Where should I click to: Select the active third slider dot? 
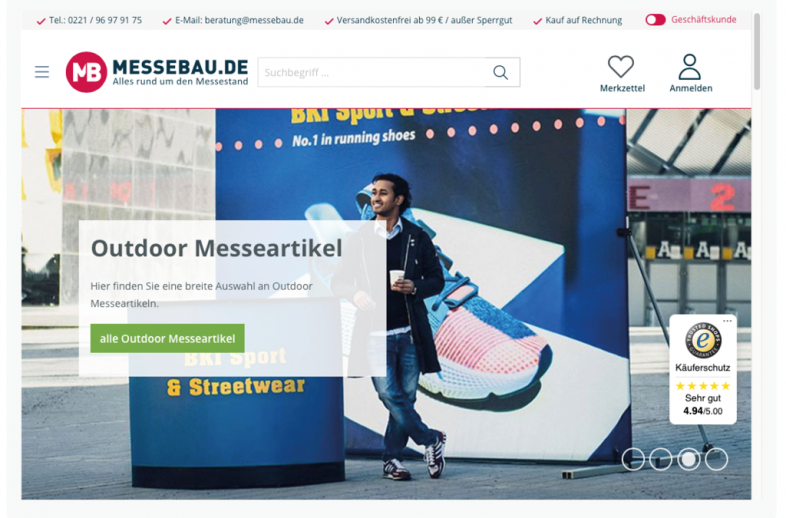[x=689, y=459]
